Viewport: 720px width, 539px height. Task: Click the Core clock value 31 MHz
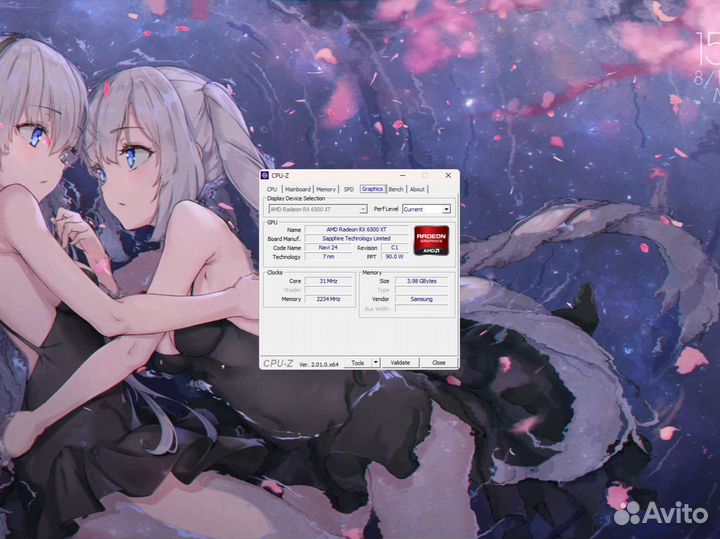click(x=329, y=281)
